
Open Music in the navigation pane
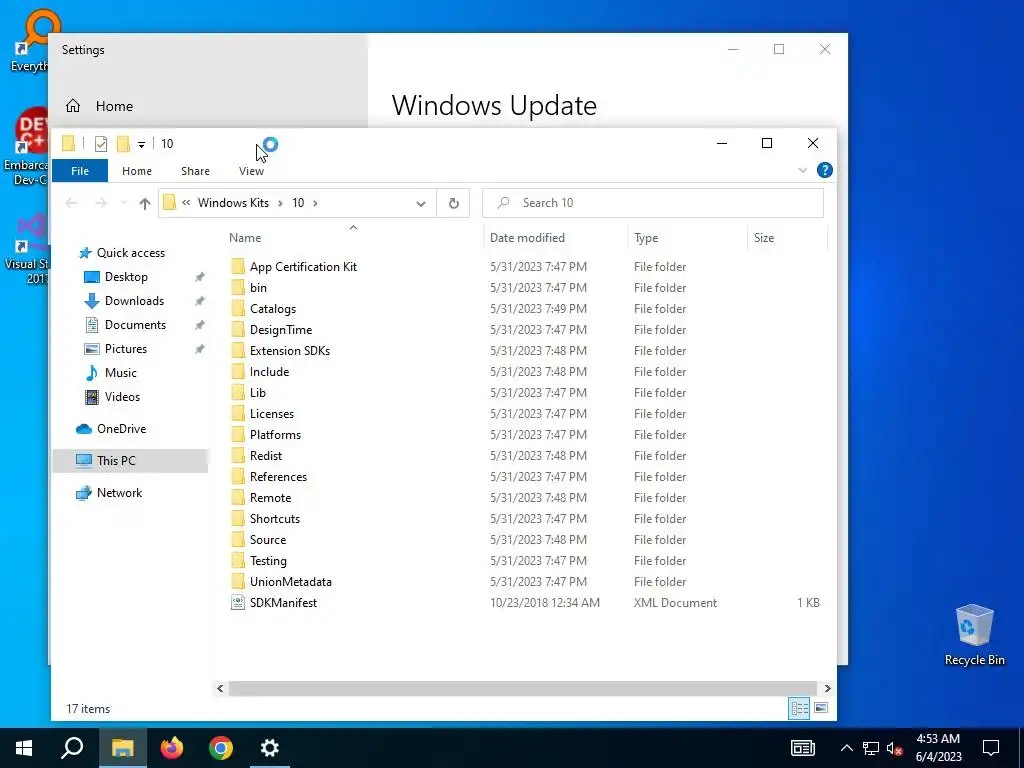pos(120,373)
